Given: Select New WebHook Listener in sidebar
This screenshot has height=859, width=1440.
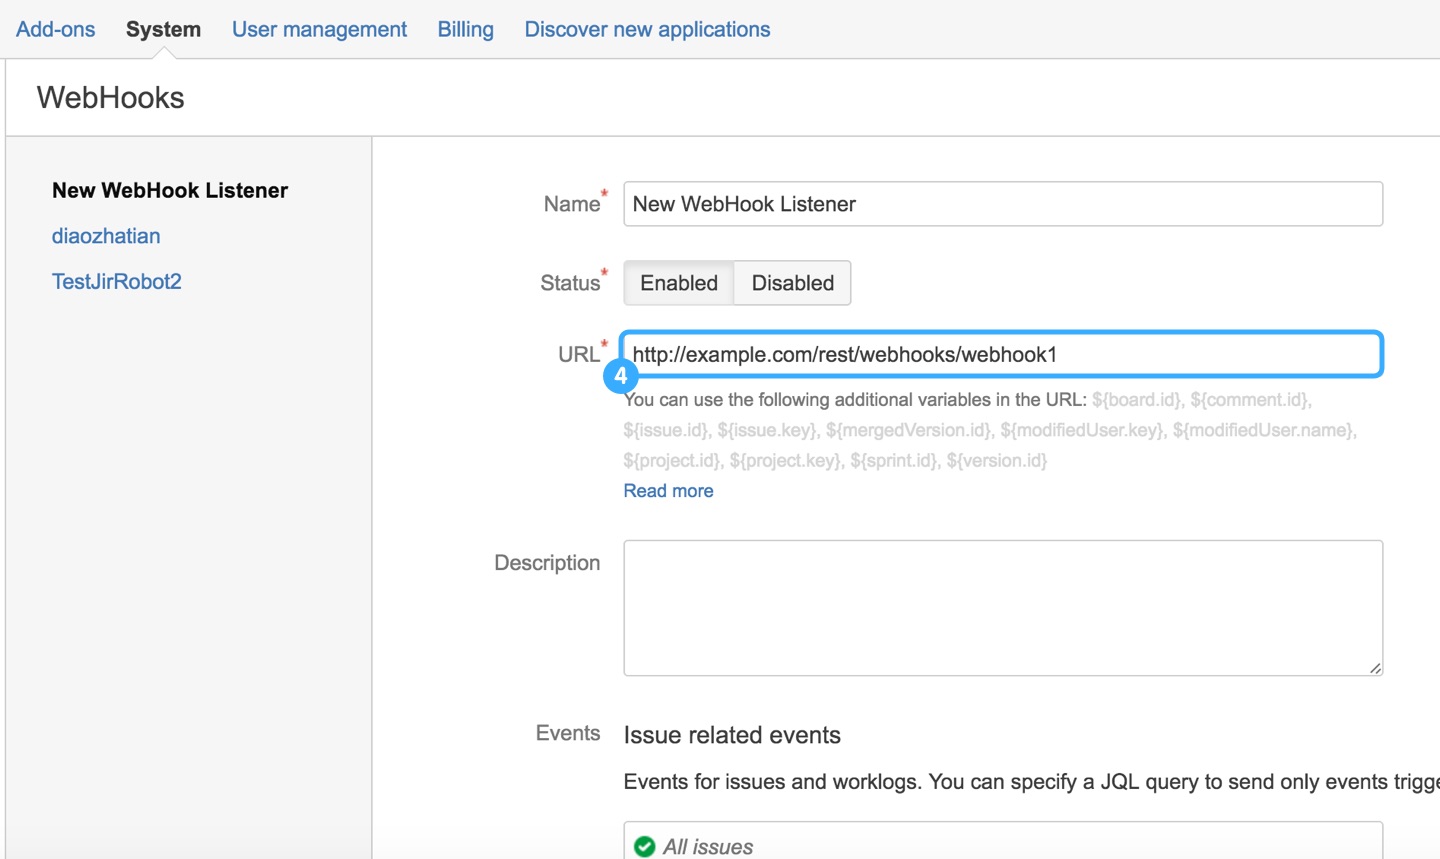Looking at the screenshot, I should click(170, 190).
